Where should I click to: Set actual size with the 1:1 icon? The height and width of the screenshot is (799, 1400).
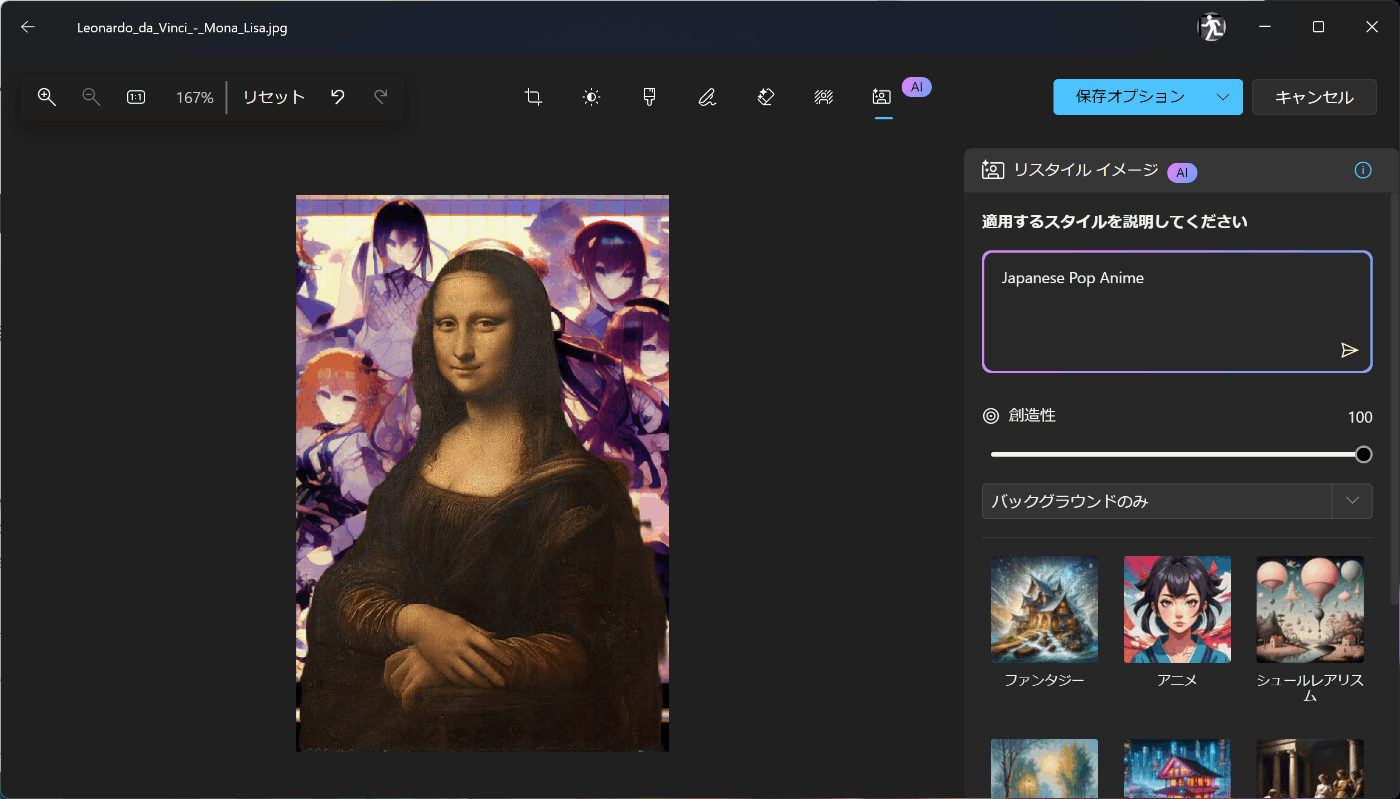[x=136, y=97]
